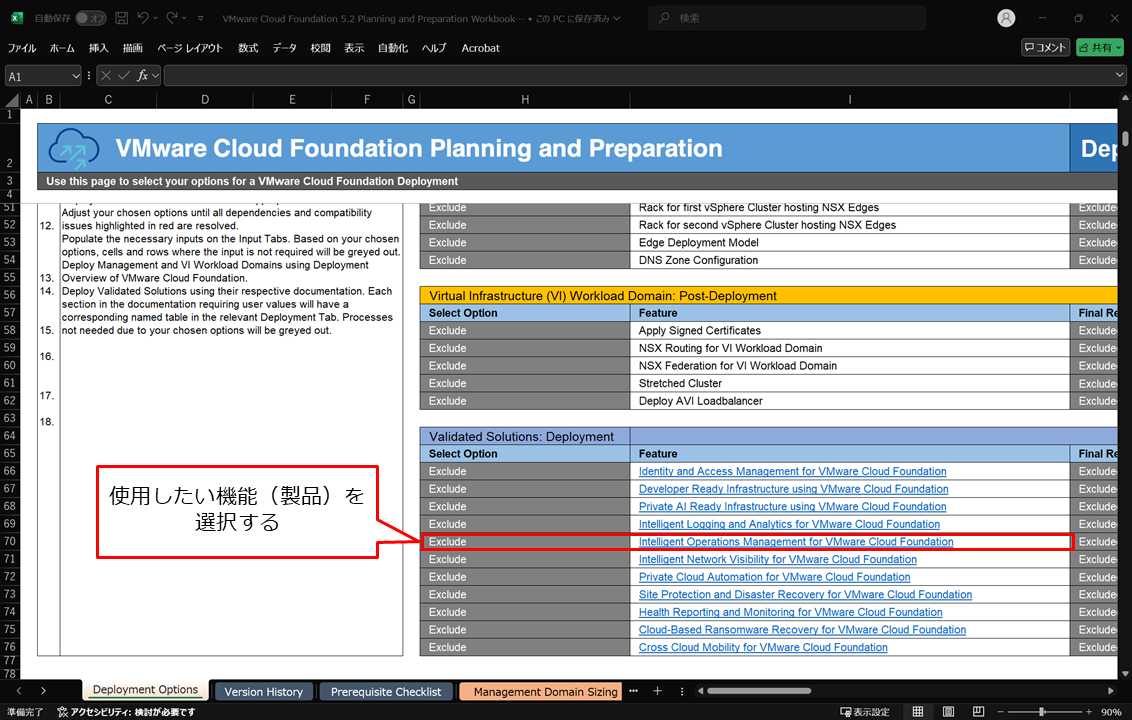The width and height of the screenshot is (1132, 720).
Task: Expand the saved location dropdown beside file name
Action: [x=617, y=18]
